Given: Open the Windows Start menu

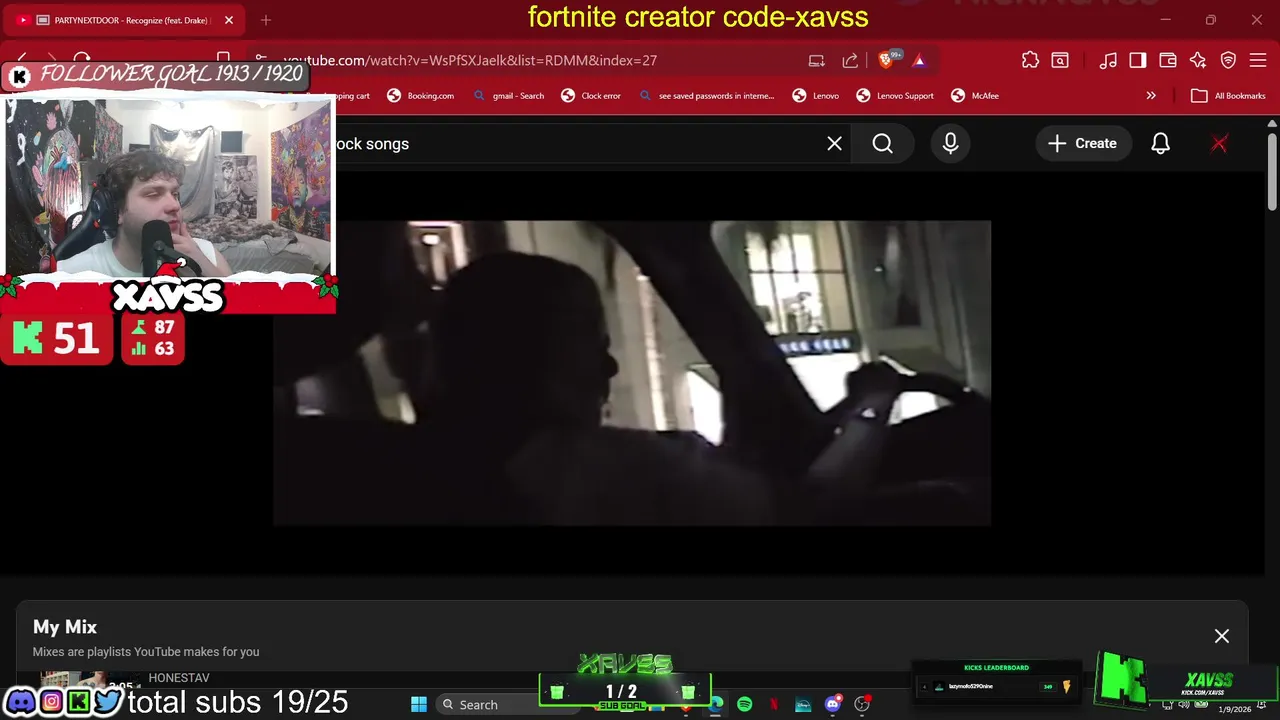Looking at the screenshot, I should (x=419, y=705).
